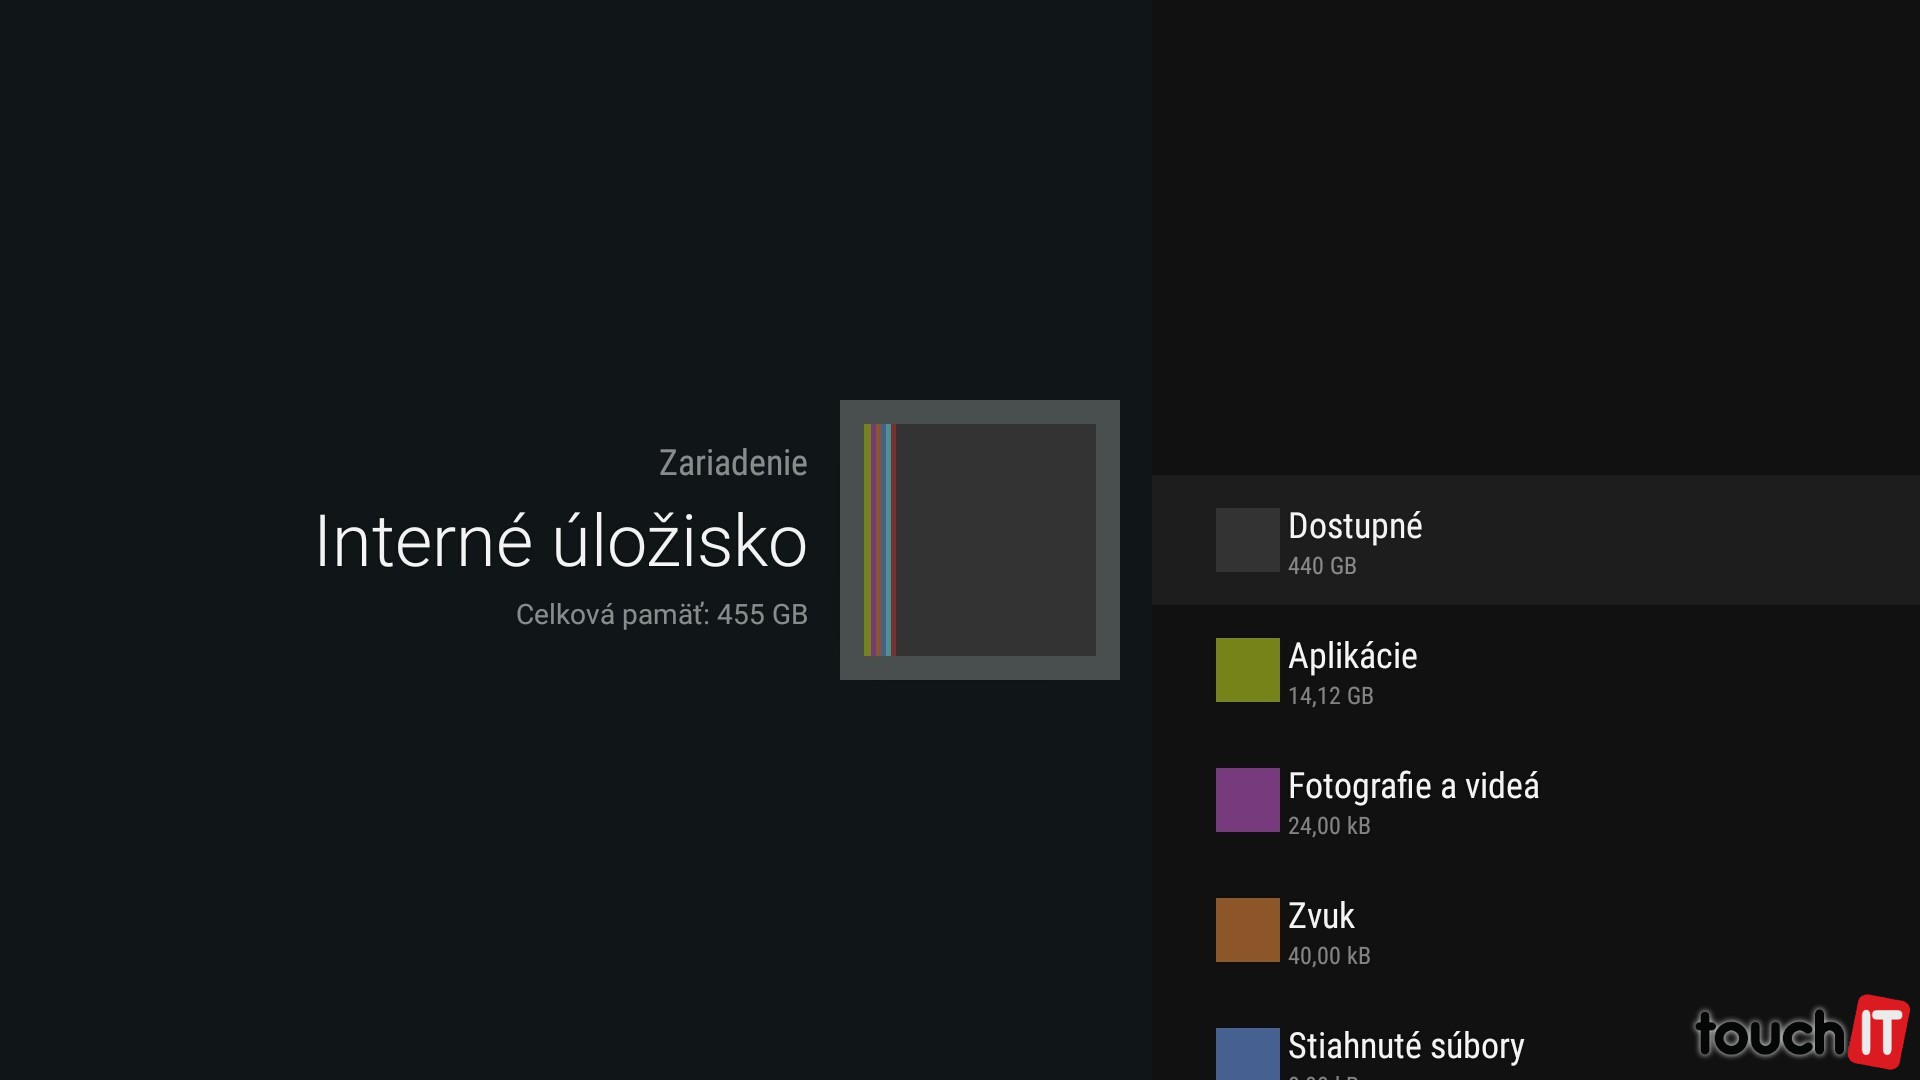Viewport: 1920px width, 1080px height.
Task: Click the 440 GB available value
Action: [x=1322, y=566]
